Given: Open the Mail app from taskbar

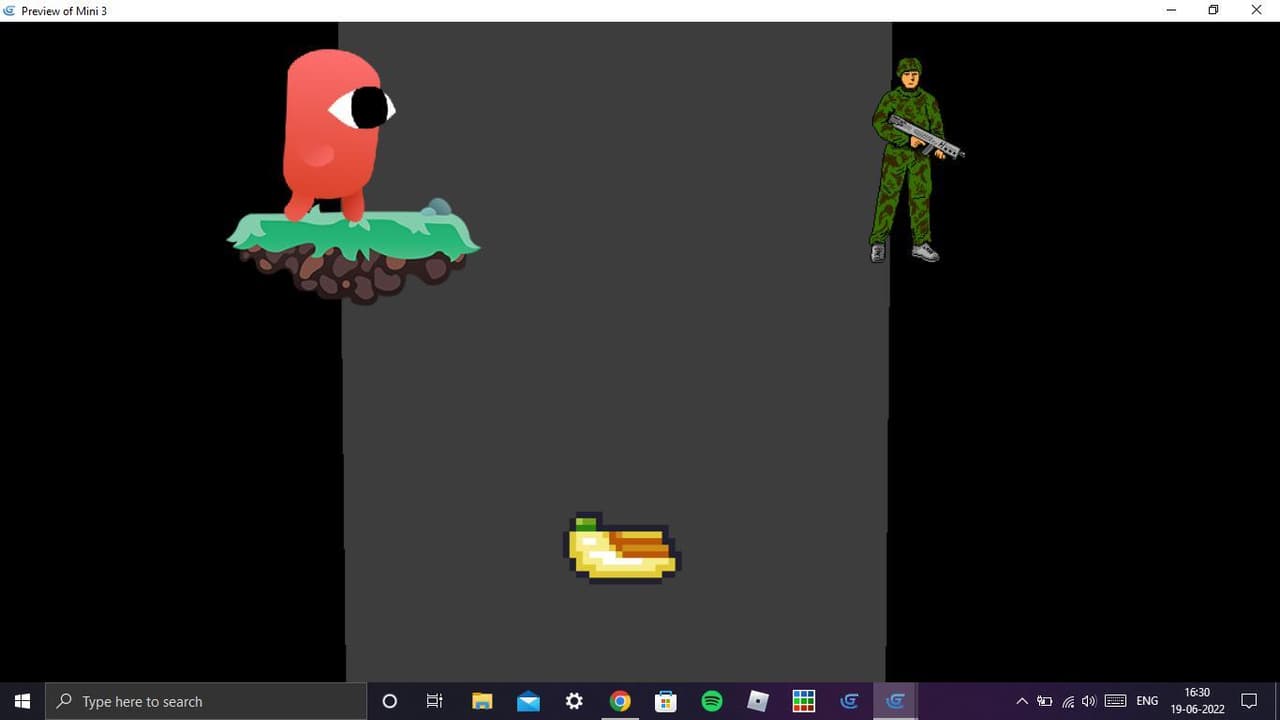Looking at the screenshot, I should click(x=528, y=701).
